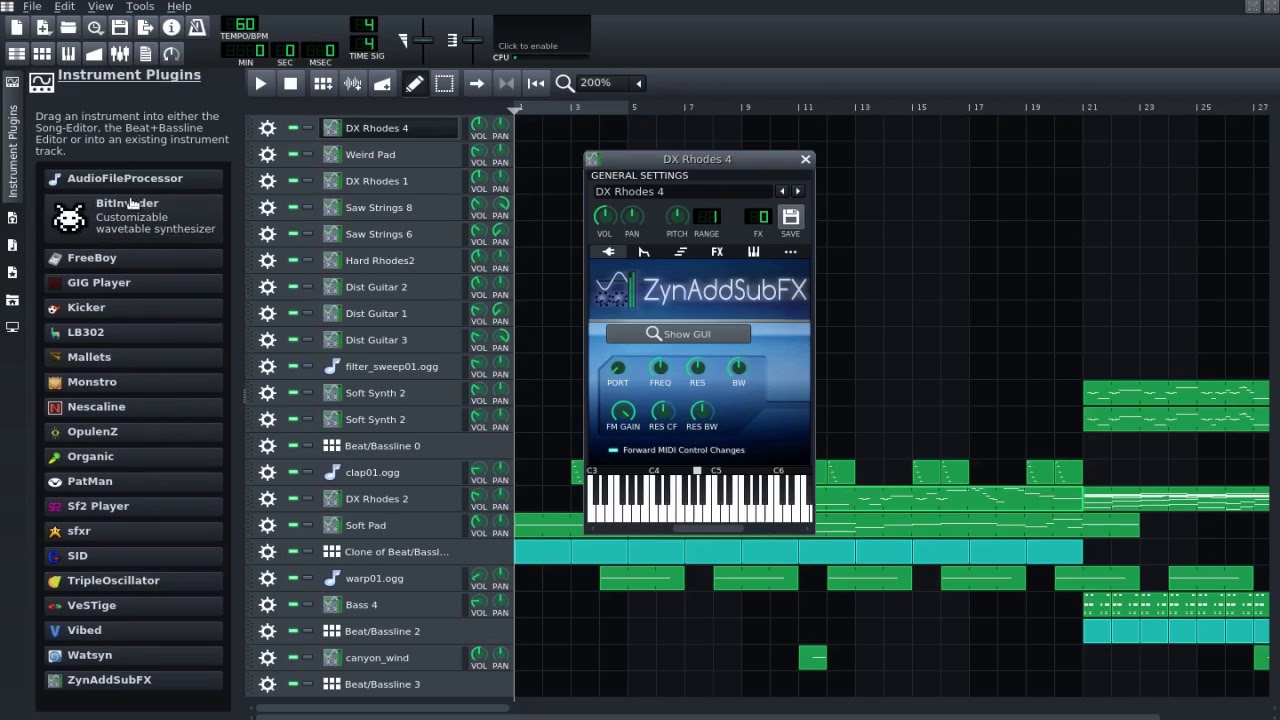Mute the canyon_wind track

tap(293, 658)
